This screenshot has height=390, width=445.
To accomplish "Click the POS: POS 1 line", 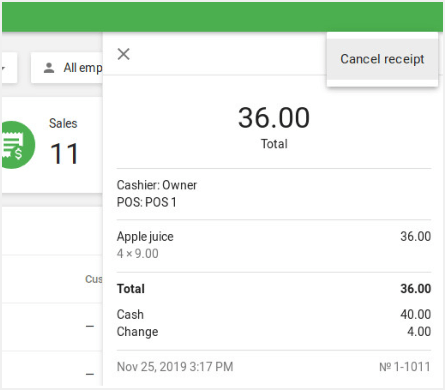I will (146, 202).
